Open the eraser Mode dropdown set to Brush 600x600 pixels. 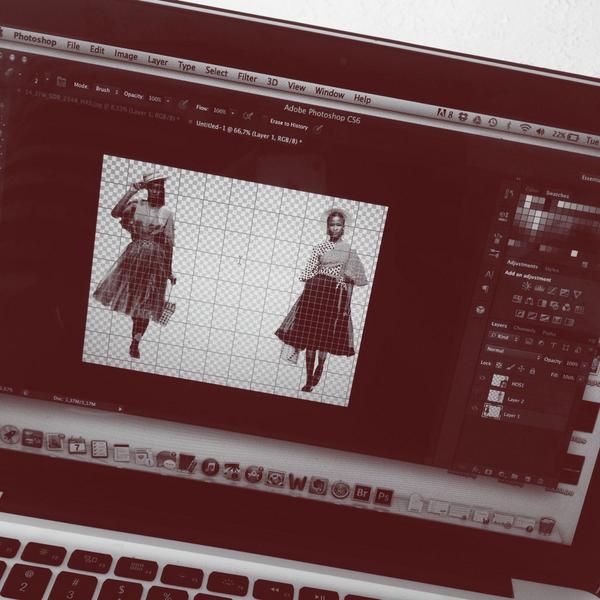pyautogui.click(x=106, y=90)
